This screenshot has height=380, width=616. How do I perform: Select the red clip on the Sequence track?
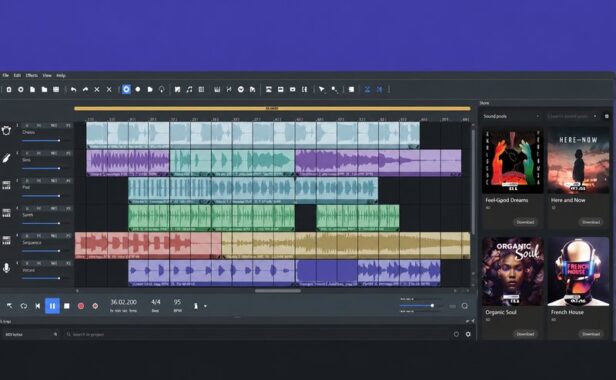coord(148,245)
